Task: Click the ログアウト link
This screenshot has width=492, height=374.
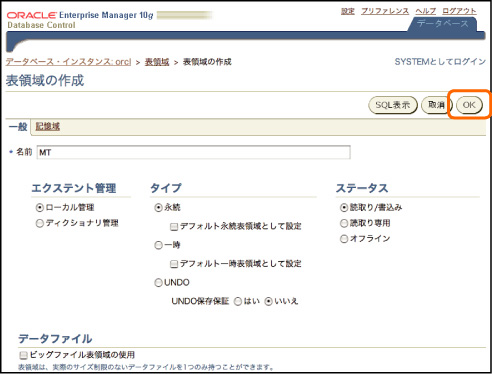Action: [459, 11]
